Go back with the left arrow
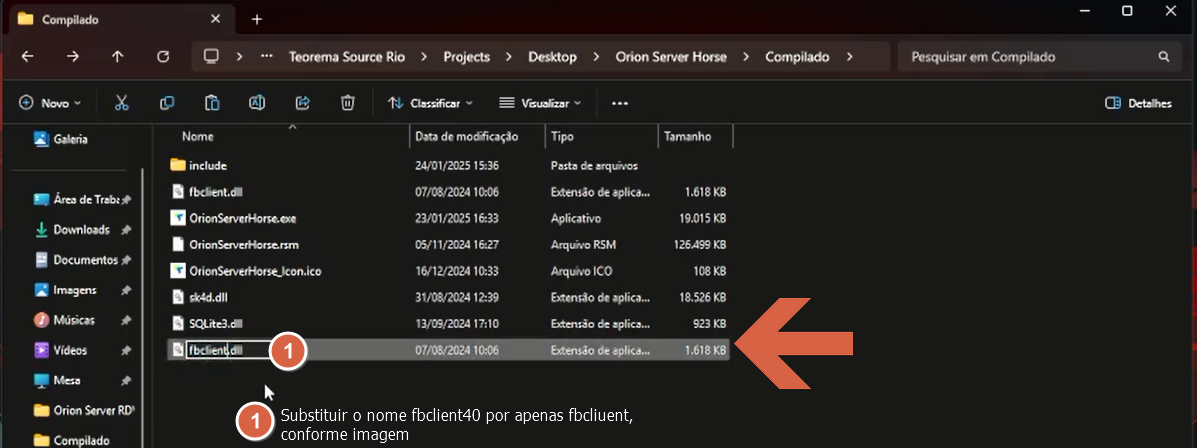 [x=27, y=56]
